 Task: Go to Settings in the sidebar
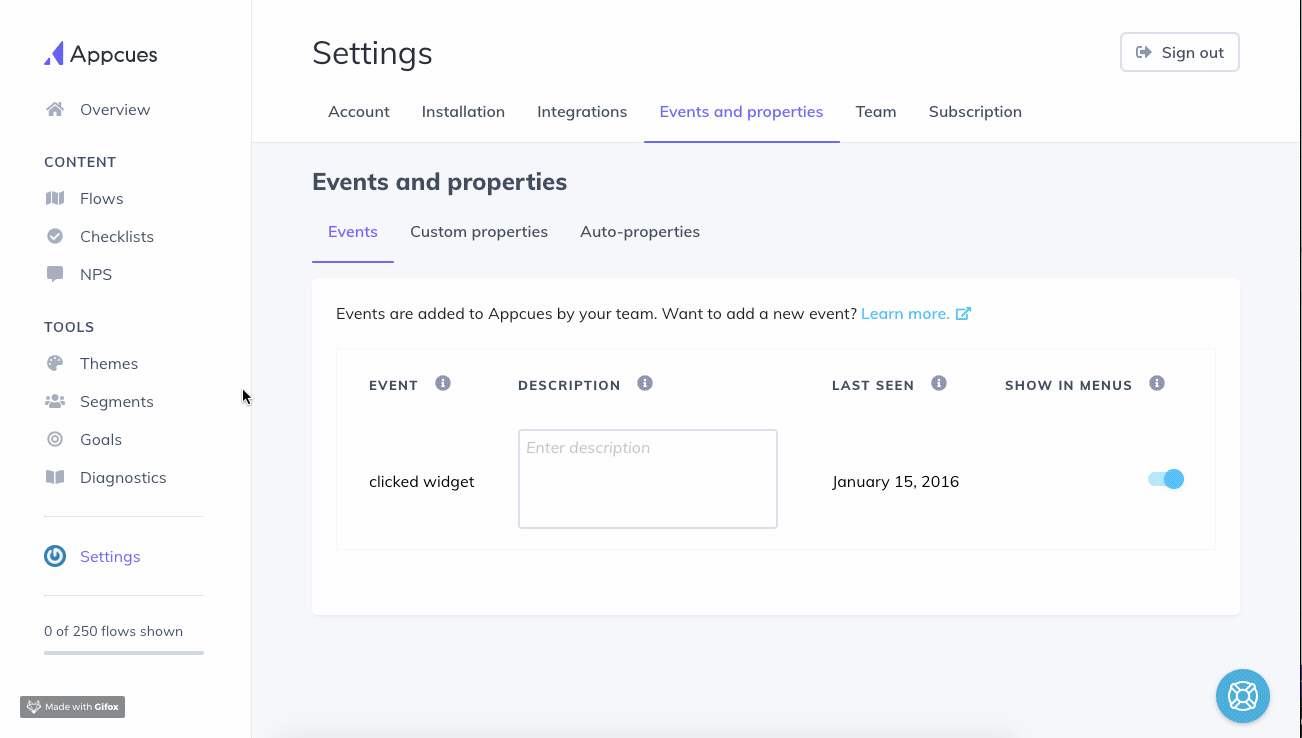pos(110,556)
